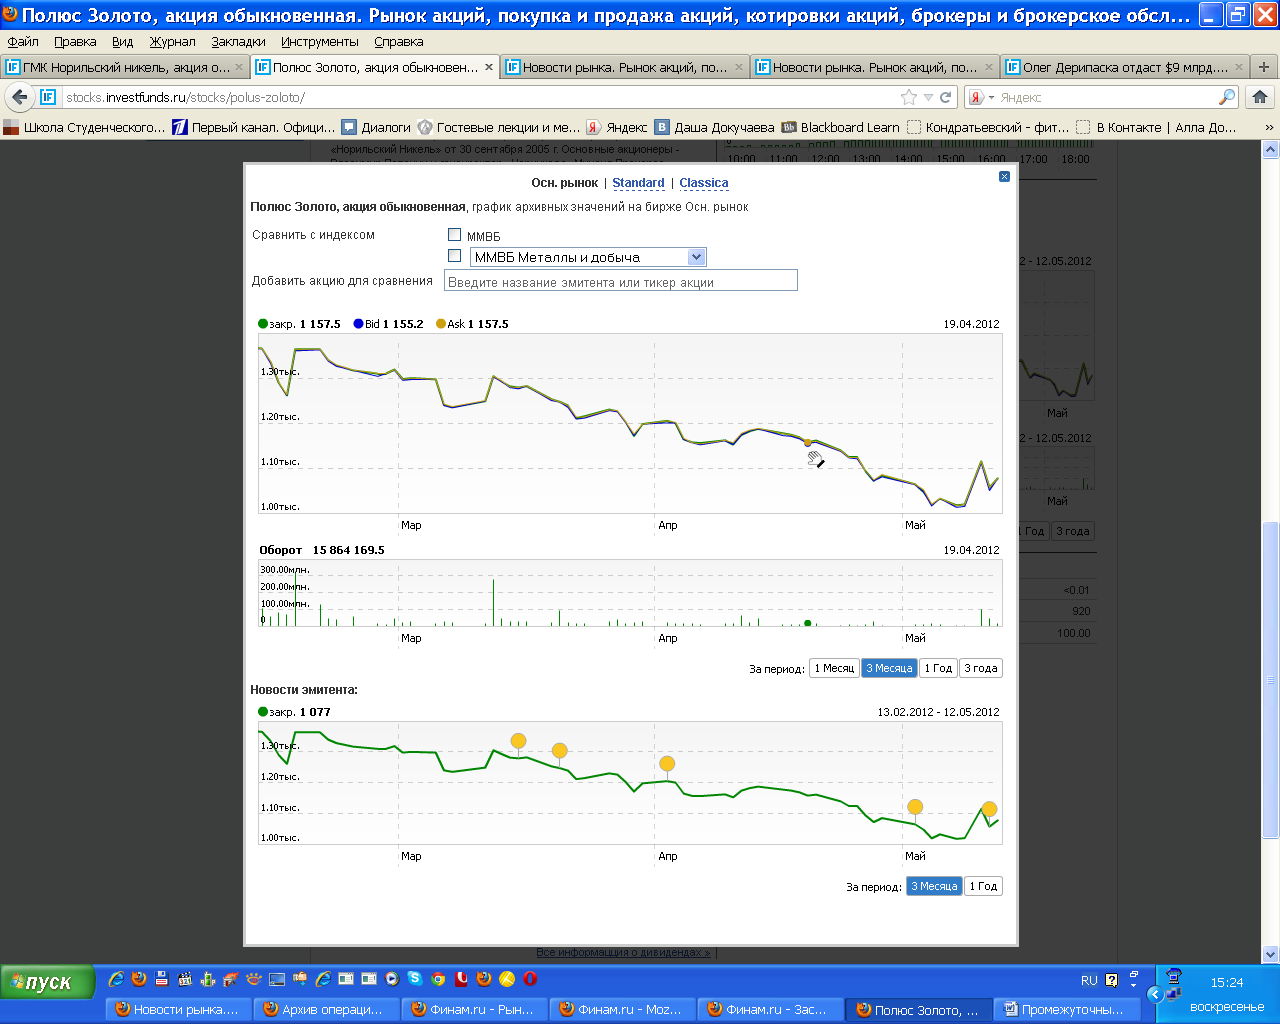The width and height of the screenshot is (1280, 1024).
Task: Expand hidden tray icons with the arrow
Action: (1155, 994)
